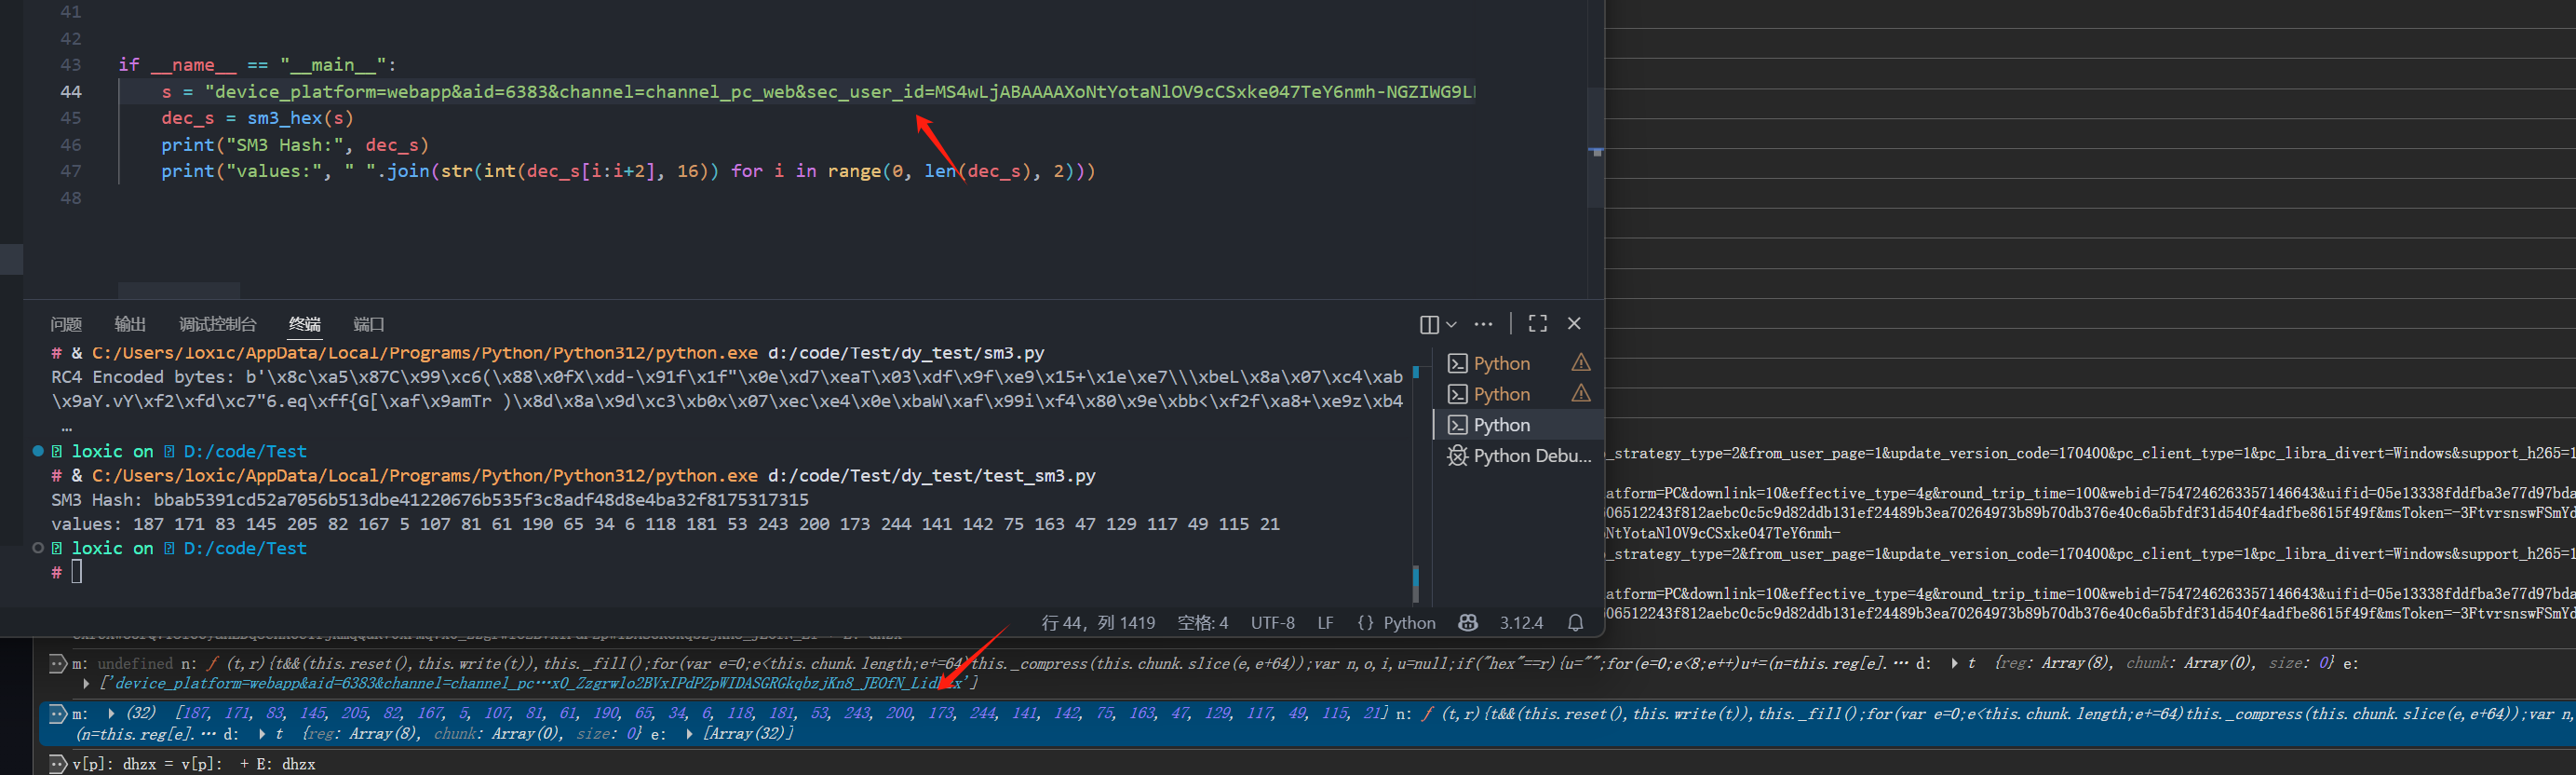This screenshot has height=775, width=2576.
Task: Click the split terminal icon
Action: pyautogui.click(x=1428, y=324)
